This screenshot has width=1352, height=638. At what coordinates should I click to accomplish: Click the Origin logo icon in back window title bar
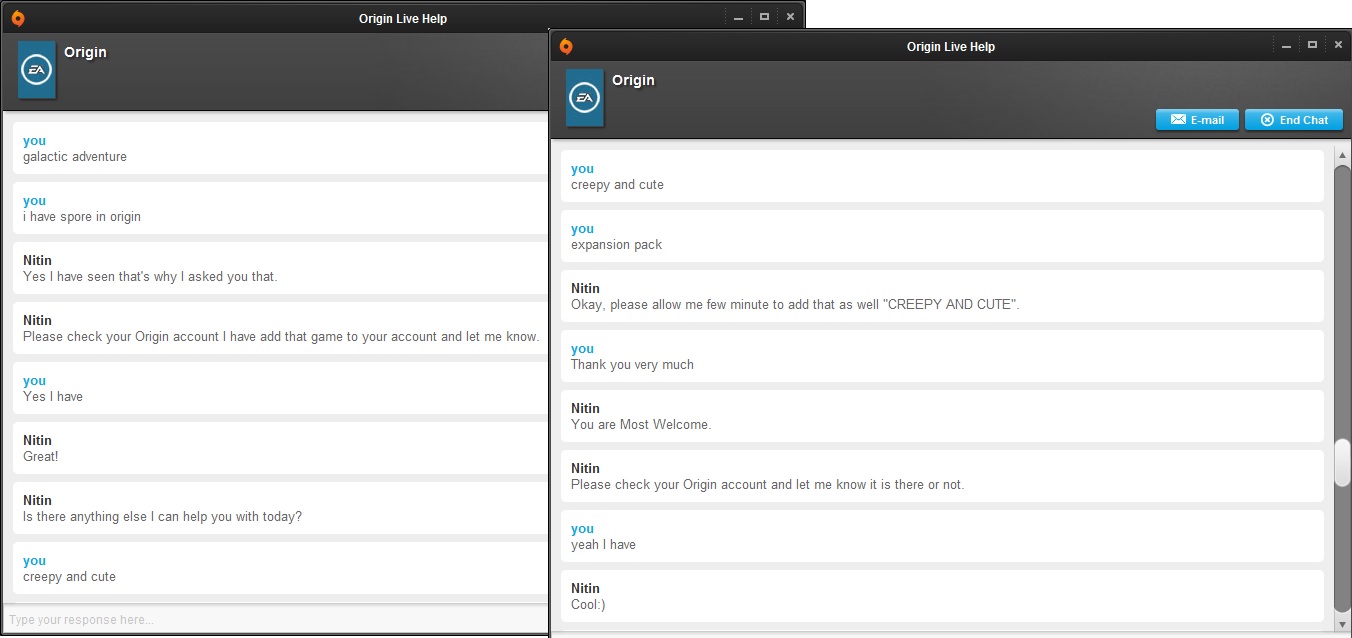click(18, 18)
